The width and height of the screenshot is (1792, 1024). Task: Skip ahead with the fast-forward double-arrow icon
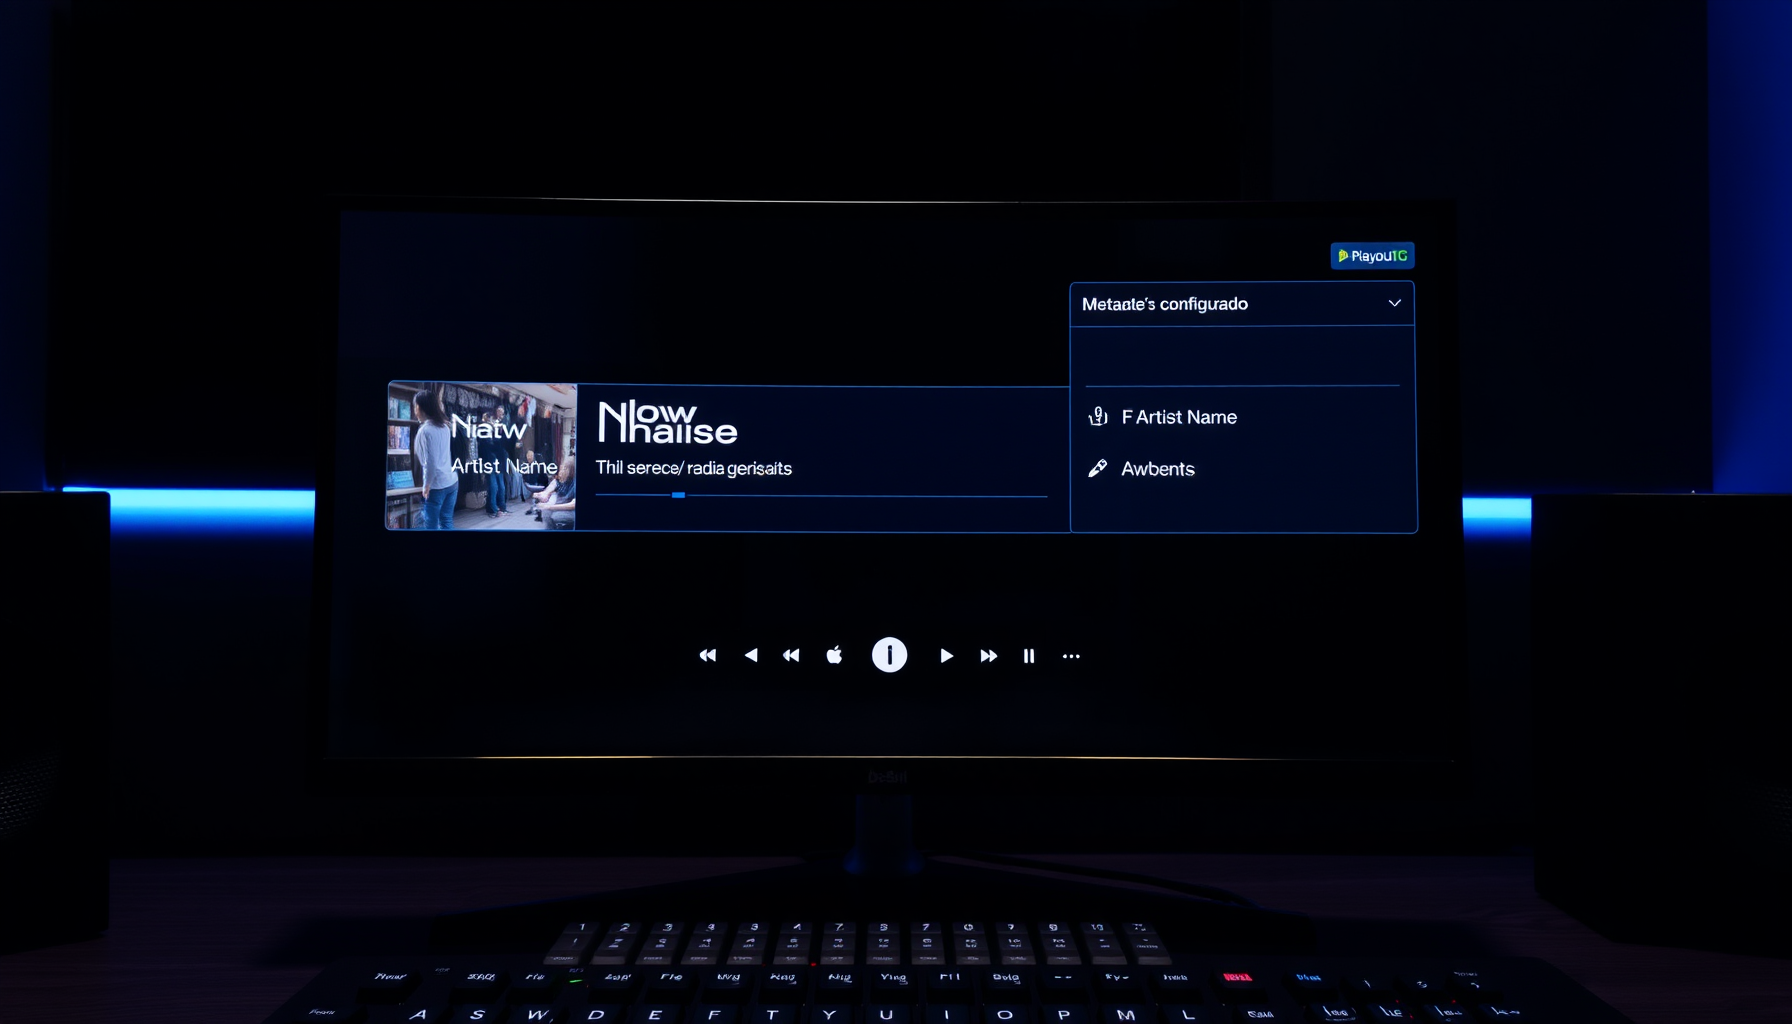(989, 656)
